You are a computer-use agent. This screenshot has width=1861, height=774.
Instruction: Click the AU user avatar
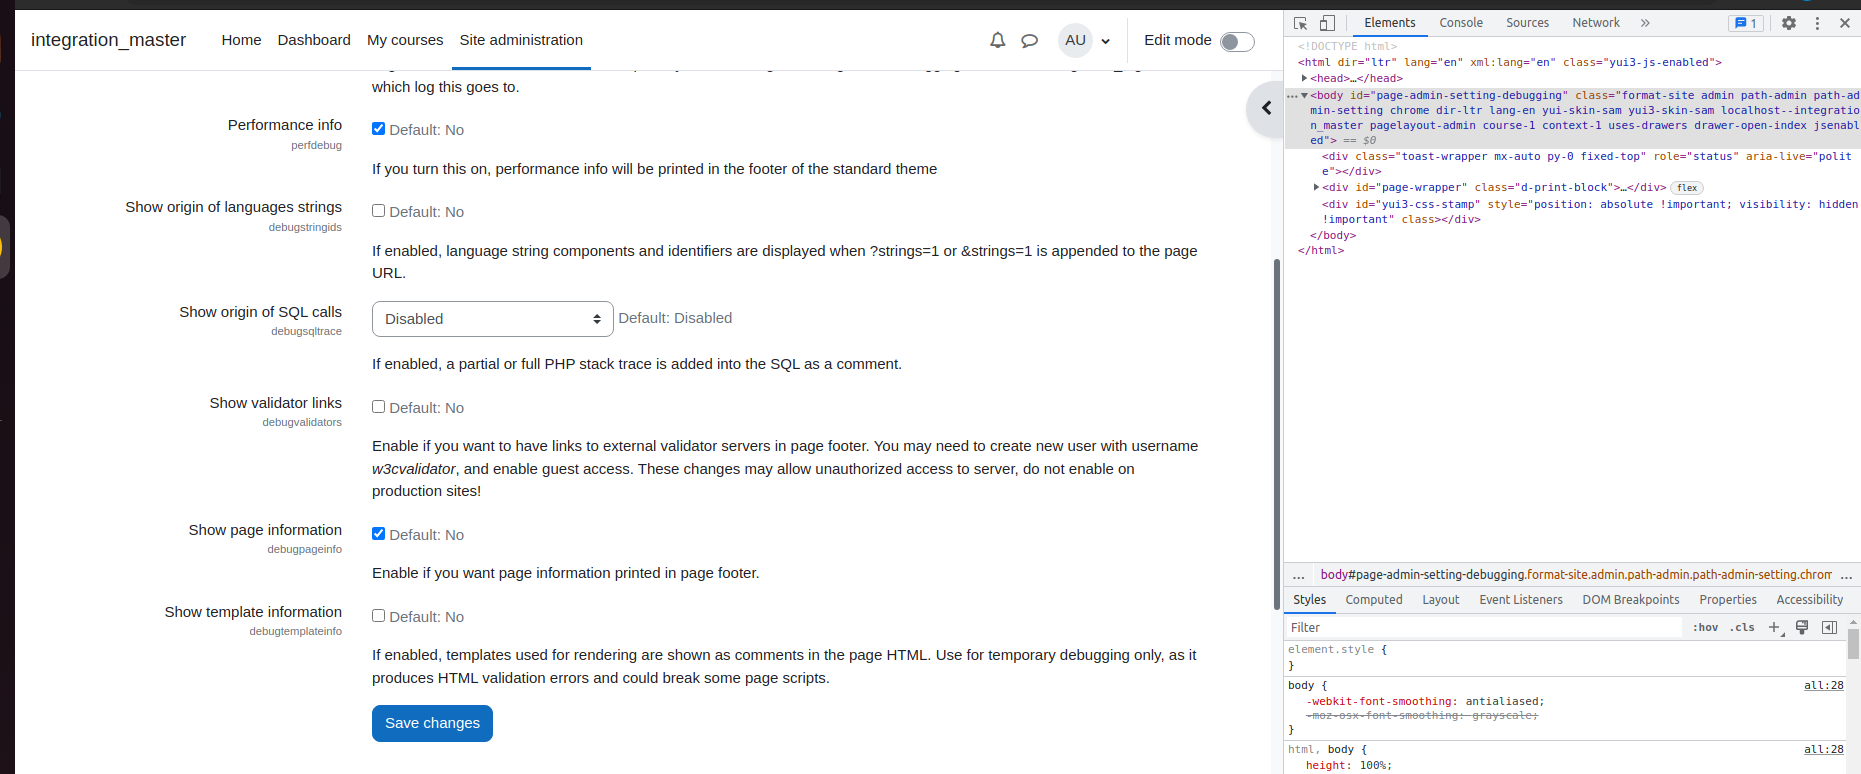tap(1075, 40)
